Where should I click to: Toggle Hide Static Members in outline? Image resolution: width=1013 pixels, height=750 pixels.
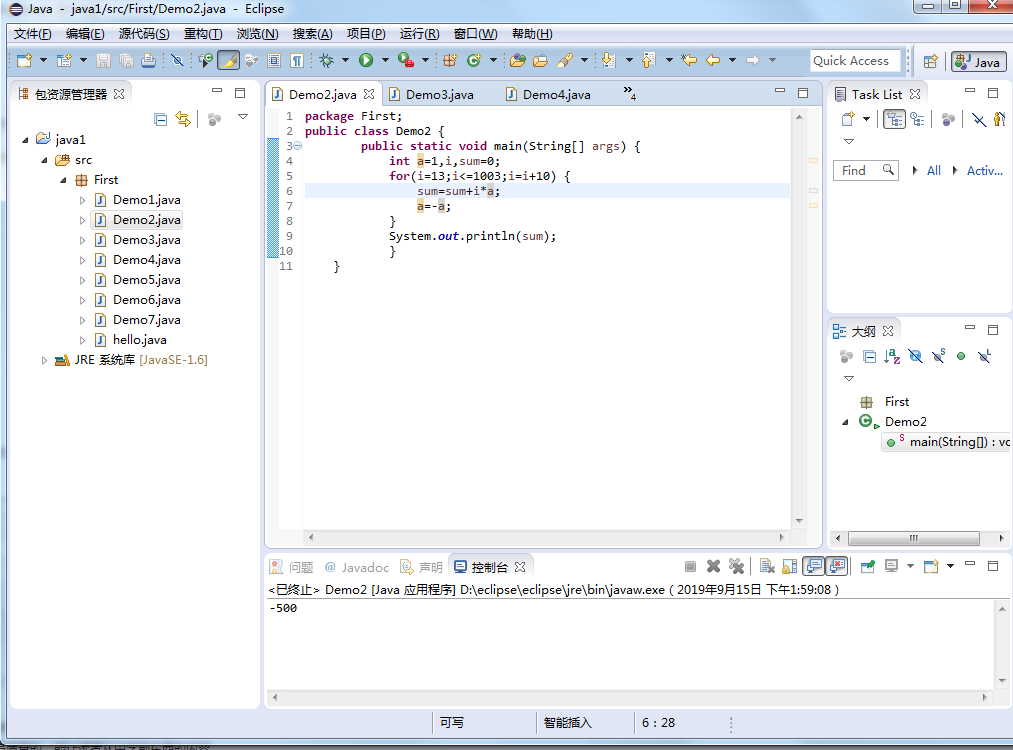coord(939,356)
